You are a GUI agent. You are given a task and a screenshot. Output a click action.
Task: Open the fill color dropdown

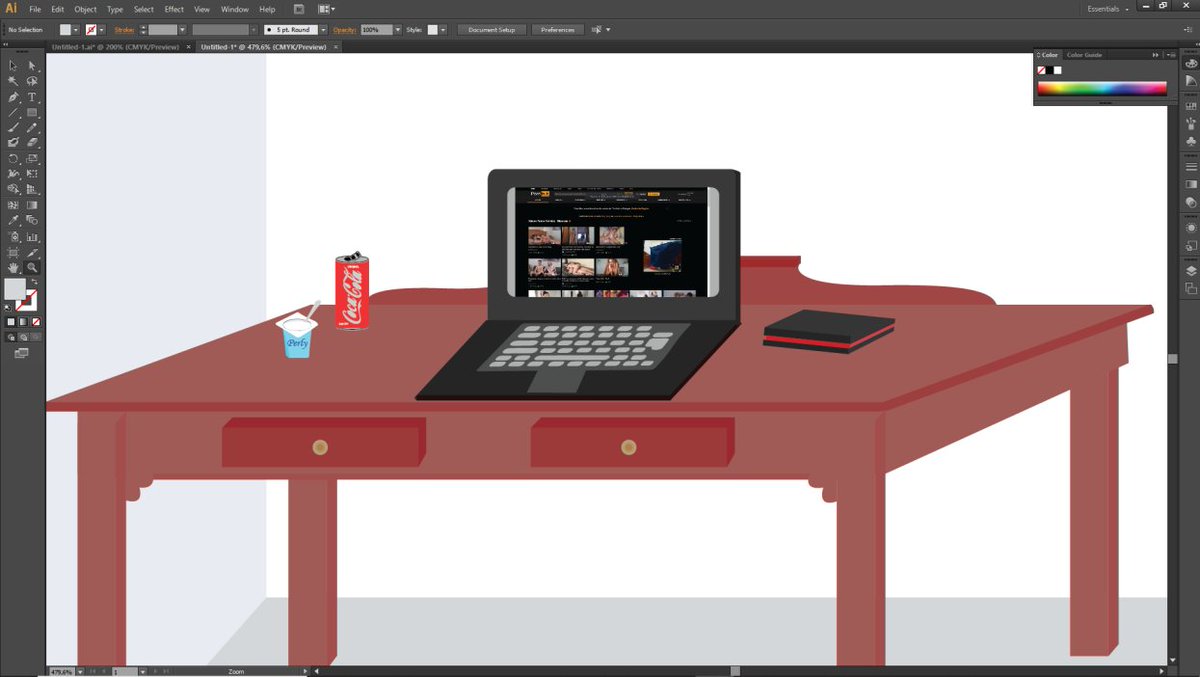click(76, 30)
